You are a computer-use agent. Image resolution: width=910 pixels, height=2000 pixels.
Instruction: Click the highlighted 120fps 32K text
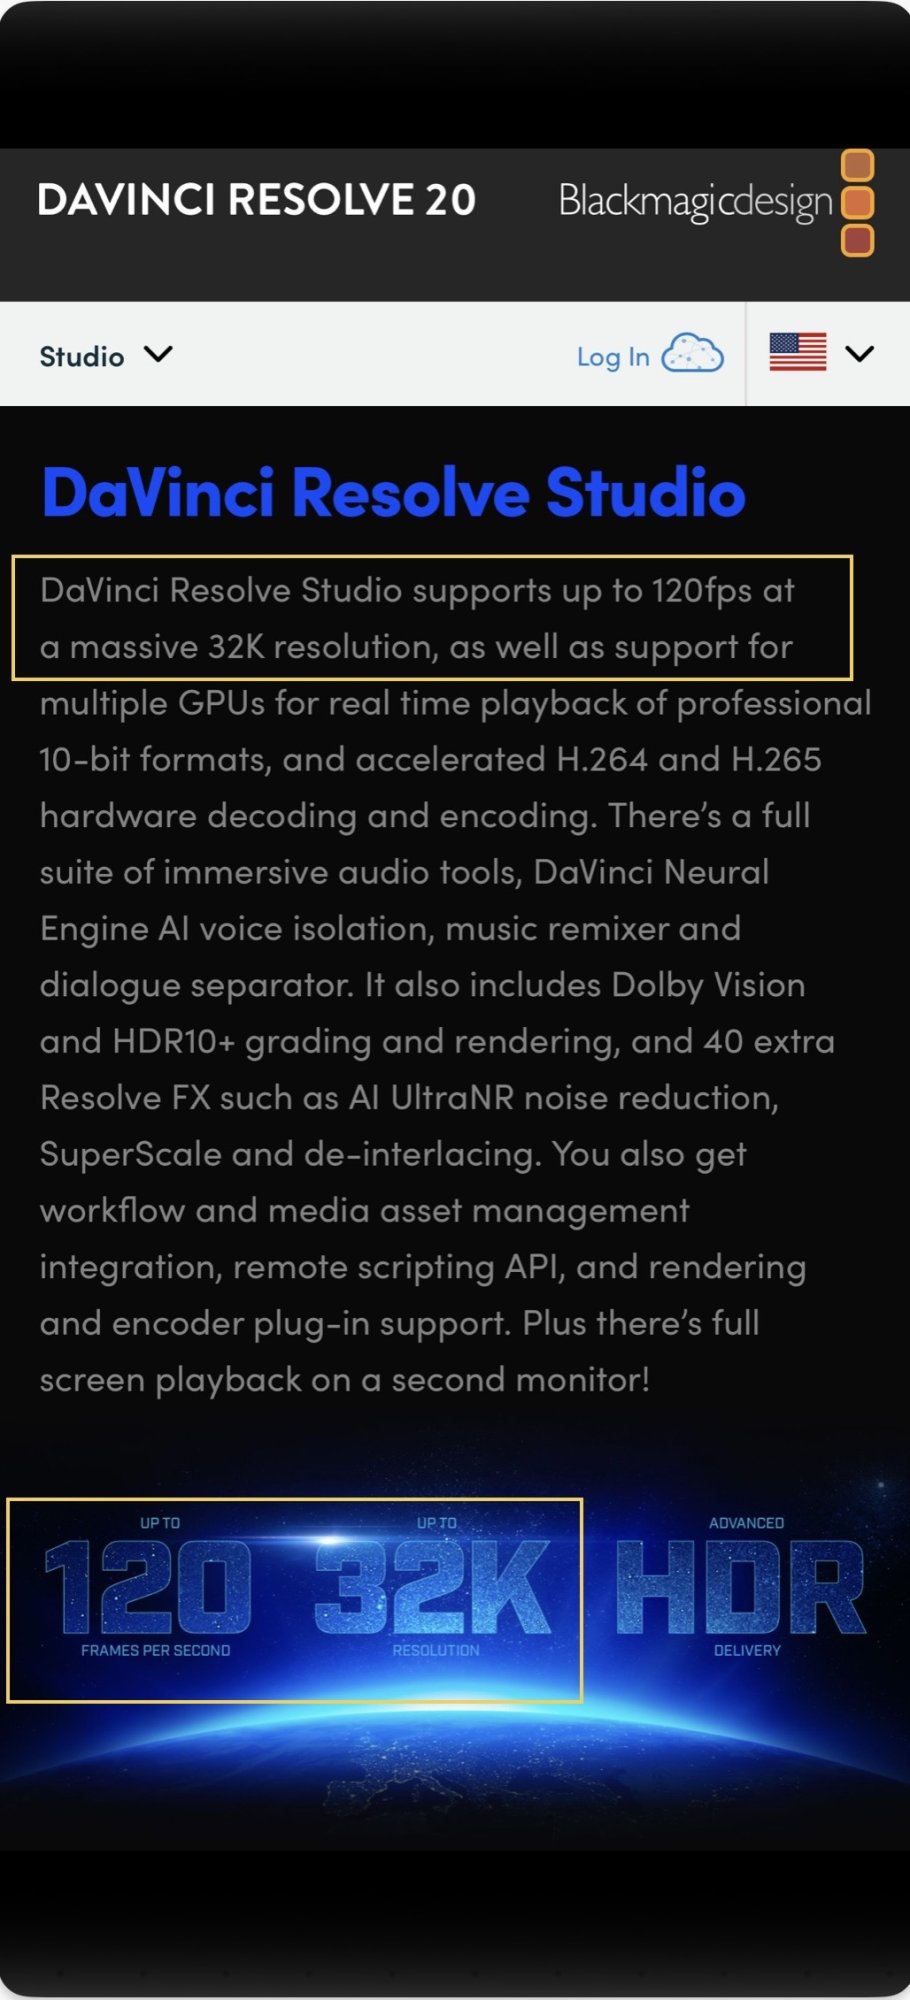(431, 618)
